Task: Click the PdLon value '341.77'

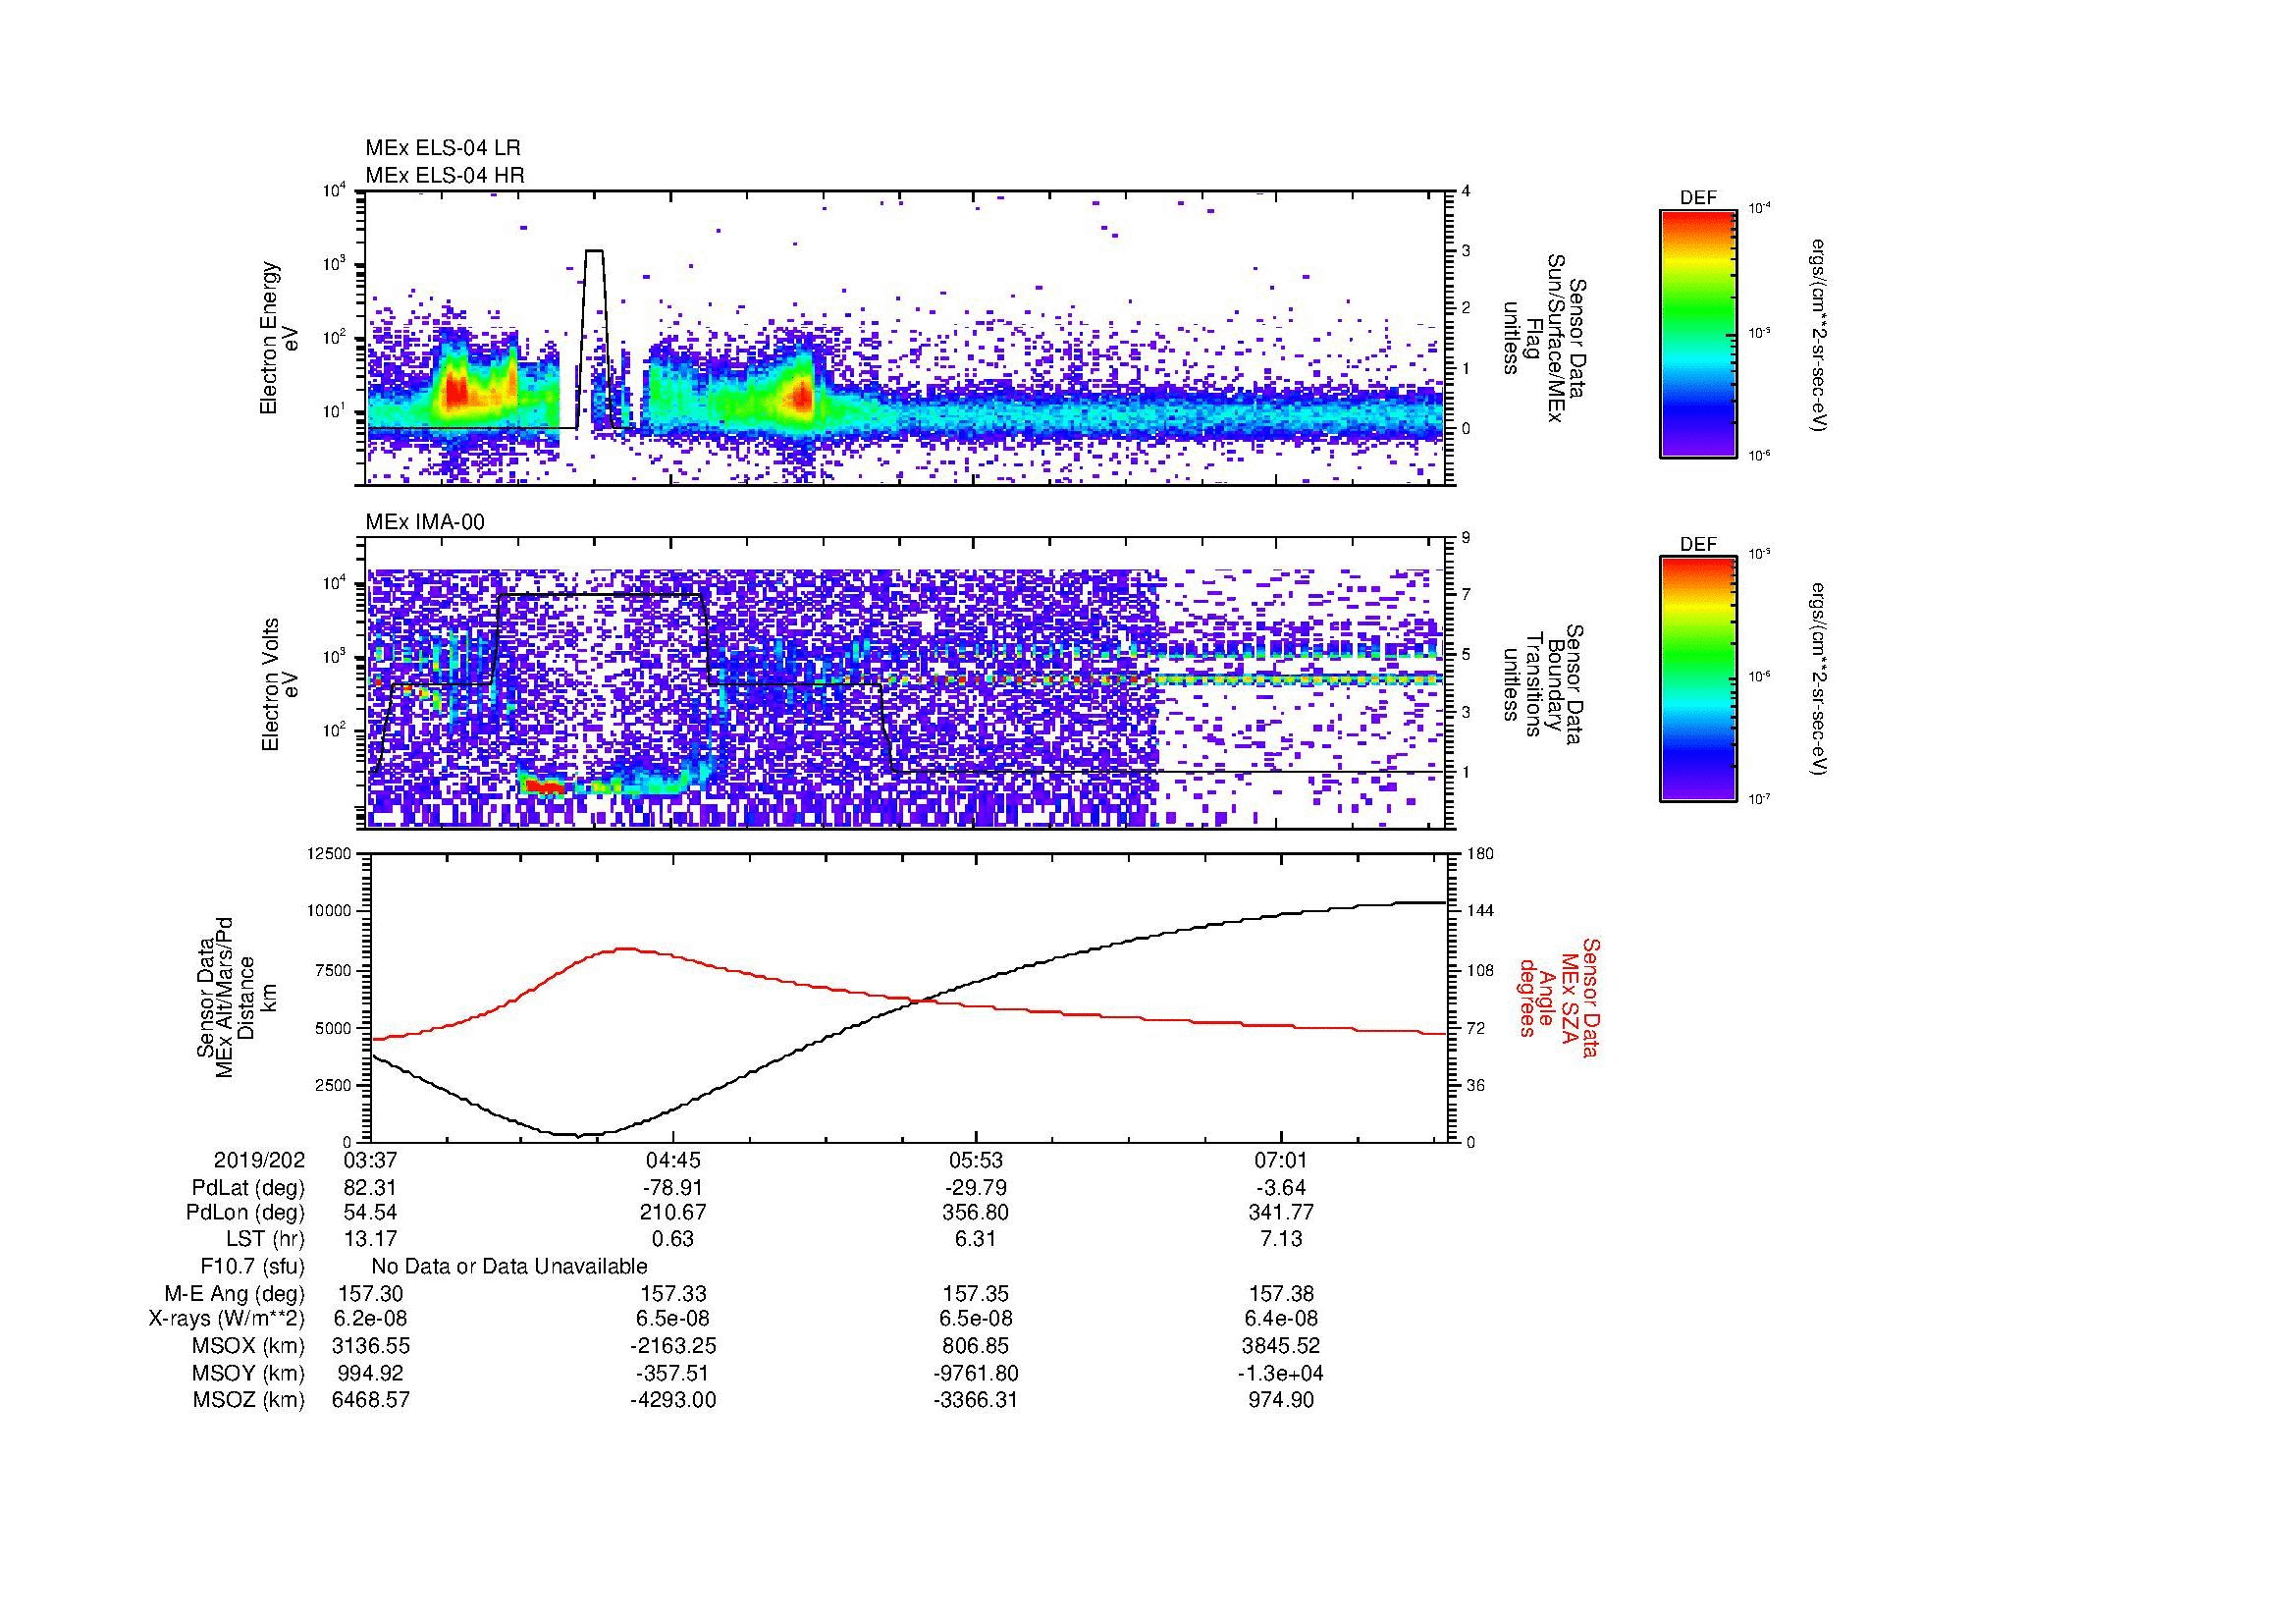Action: [x=1280, y=1213]
